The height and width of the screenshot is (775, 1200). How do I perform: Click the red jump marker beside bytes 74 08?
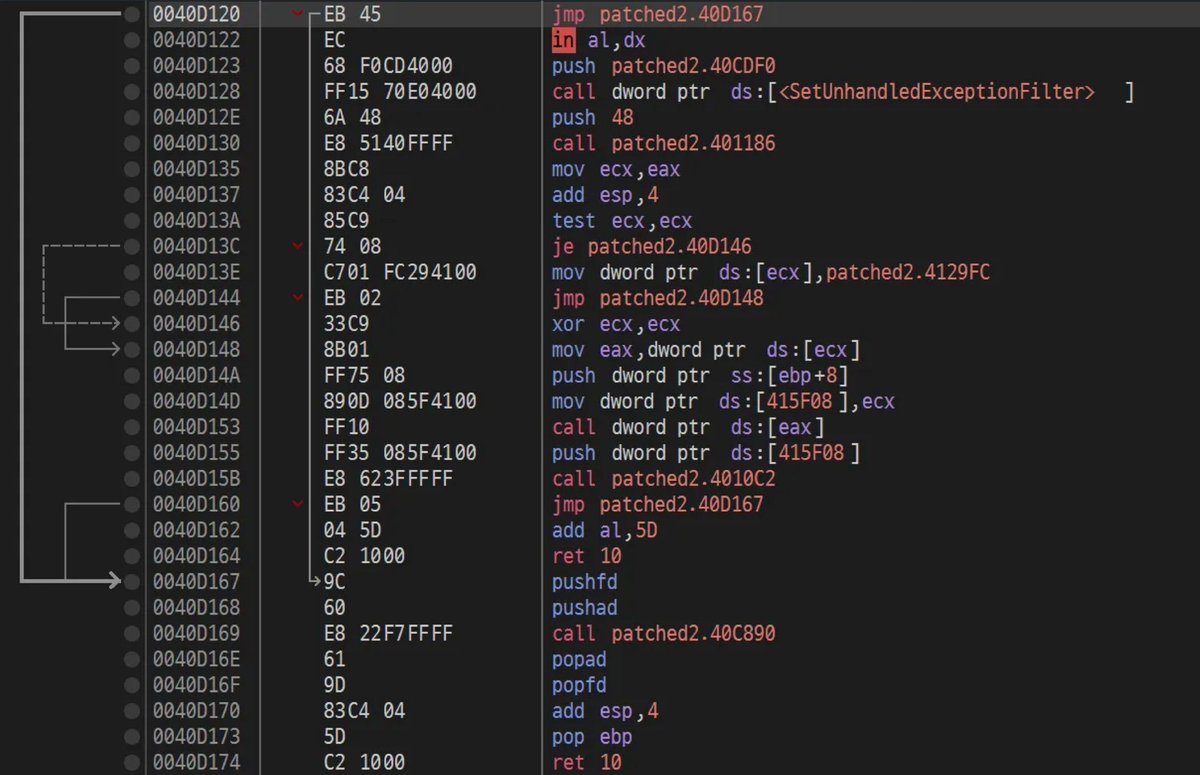pyautogui.click(x=296, y=247)
